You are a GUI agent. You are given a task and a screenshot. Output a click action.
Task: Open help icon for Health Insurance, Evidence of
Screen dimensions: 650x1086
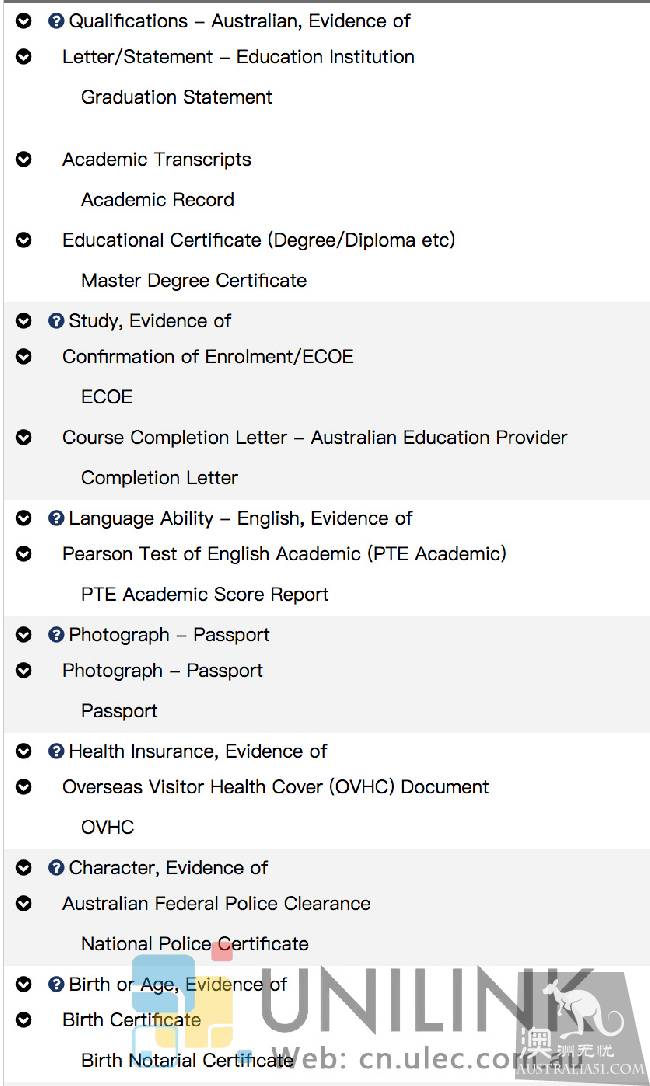56,751
